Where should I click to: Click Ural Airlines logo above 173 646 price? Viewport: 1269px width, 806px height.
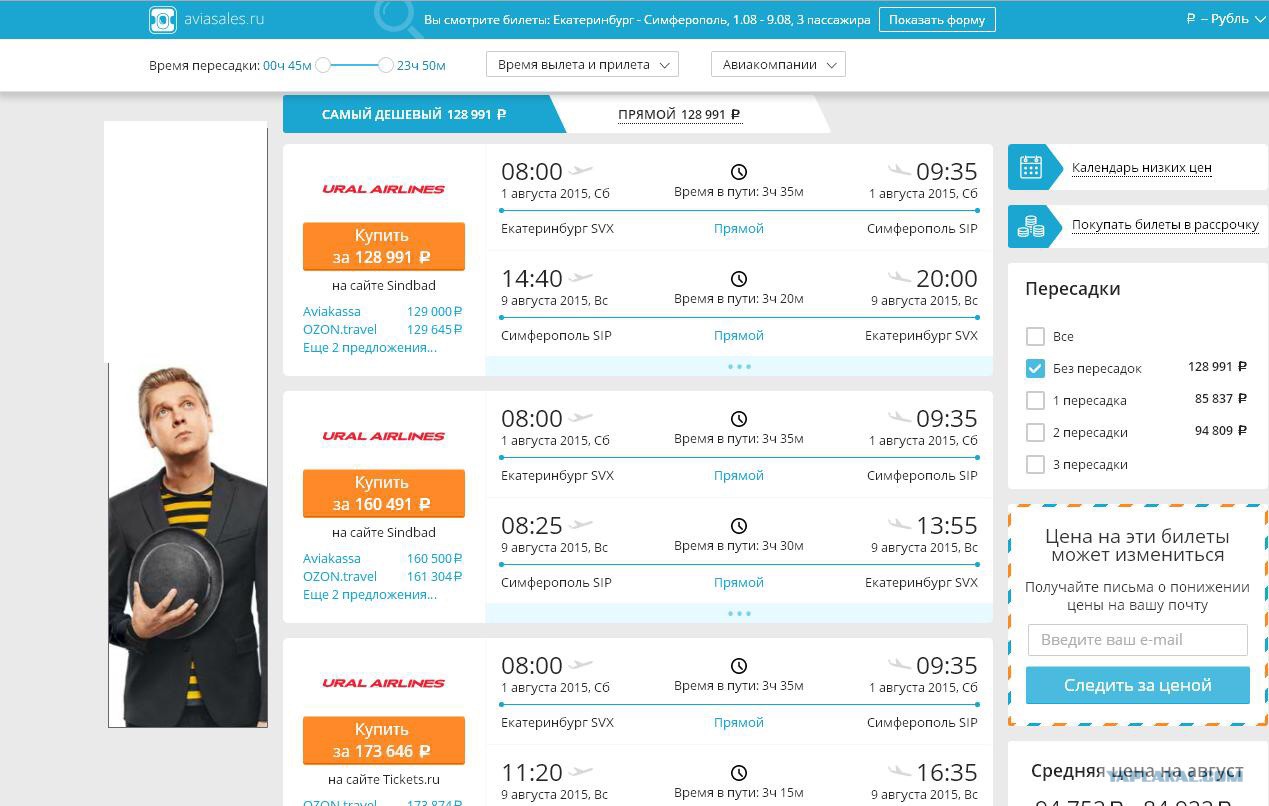[383, 683]
